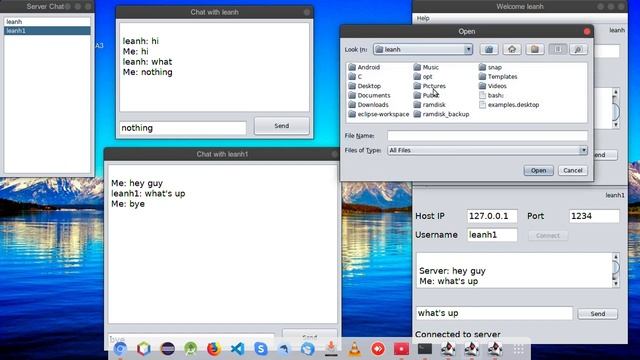Edit the Username field showing leanh1
The height and width of the screenshot is (360, 640).
(492, 235)
